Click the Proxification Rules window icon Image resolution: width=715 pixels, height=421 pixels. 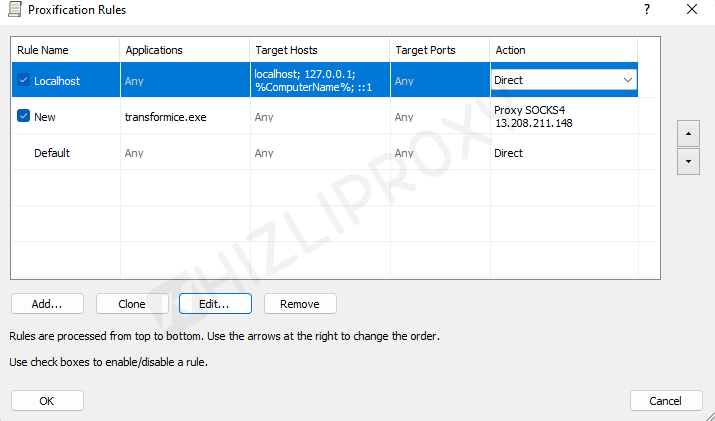pyautogui.click(x=15, y=10)
